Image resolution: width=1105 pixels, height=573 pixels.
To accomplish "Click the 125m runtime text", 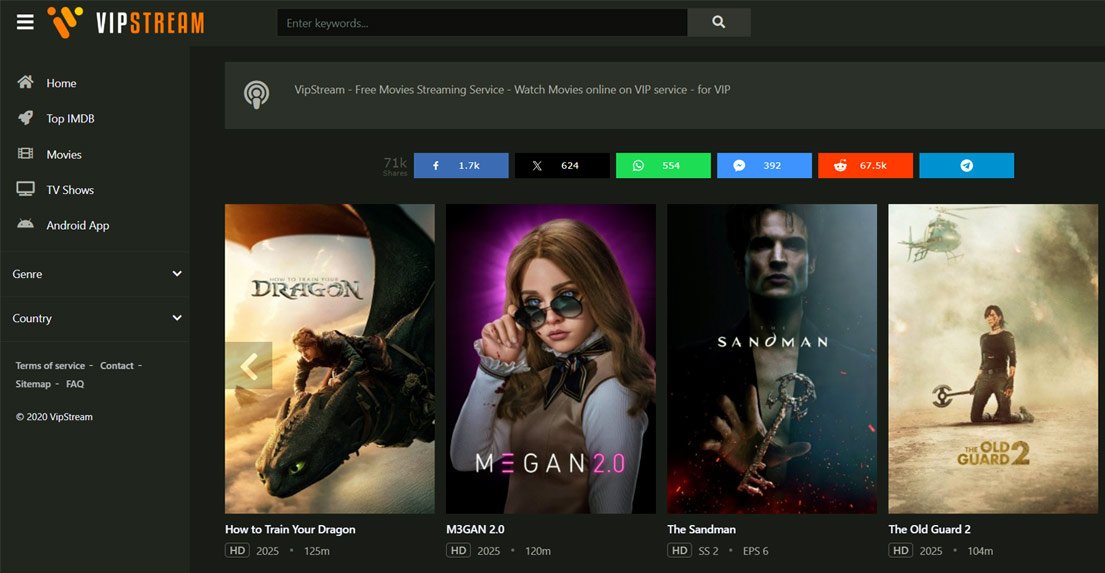I will (x=316, y=551).
